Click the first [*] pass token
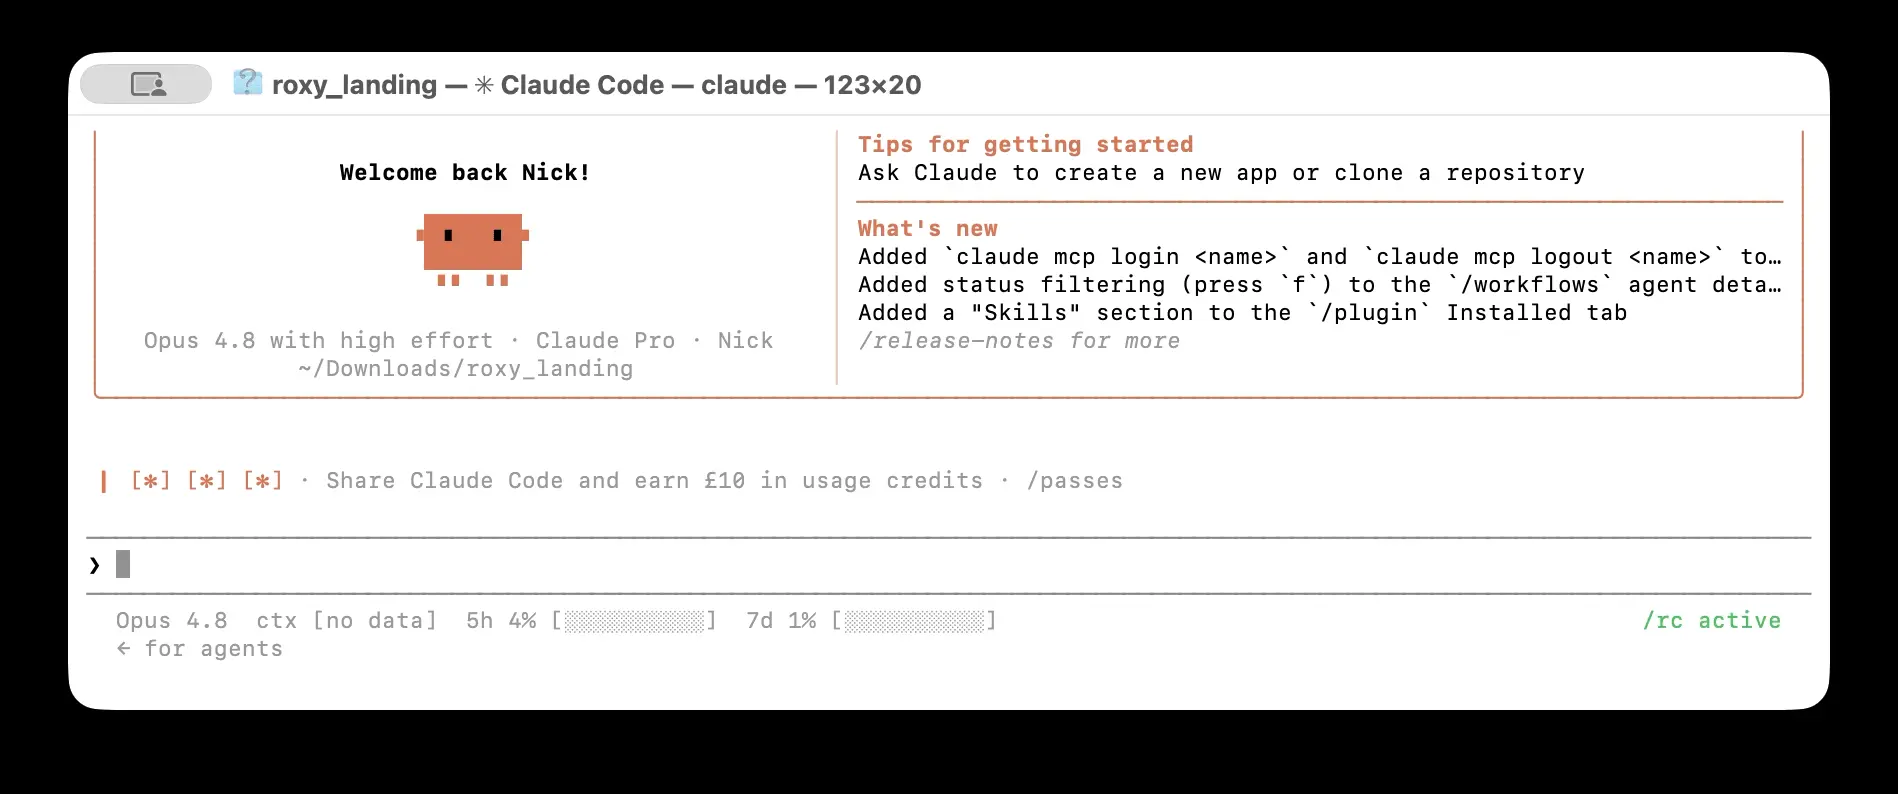The height and width of the screenshot is (794, 1898). pos(150,481)
